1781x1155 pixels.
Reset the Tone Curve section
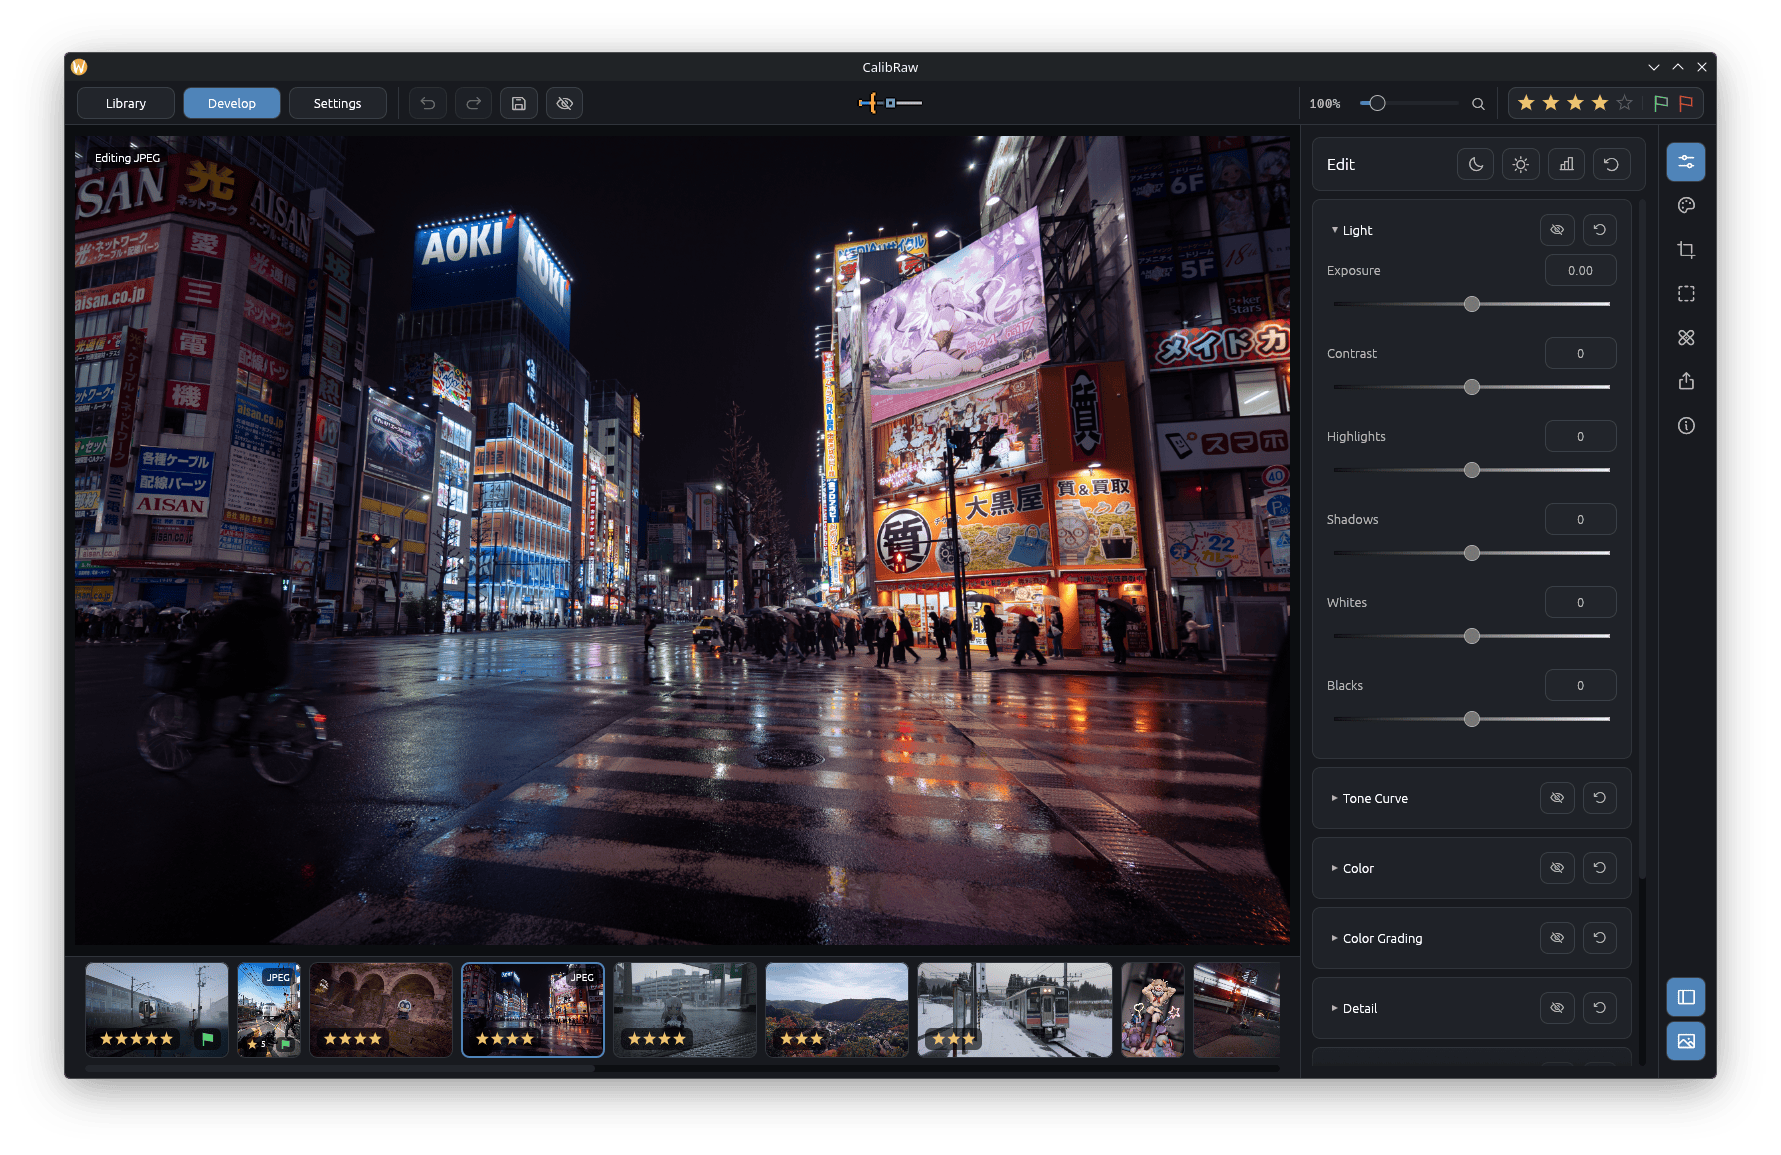click(x=1600, y=798)
